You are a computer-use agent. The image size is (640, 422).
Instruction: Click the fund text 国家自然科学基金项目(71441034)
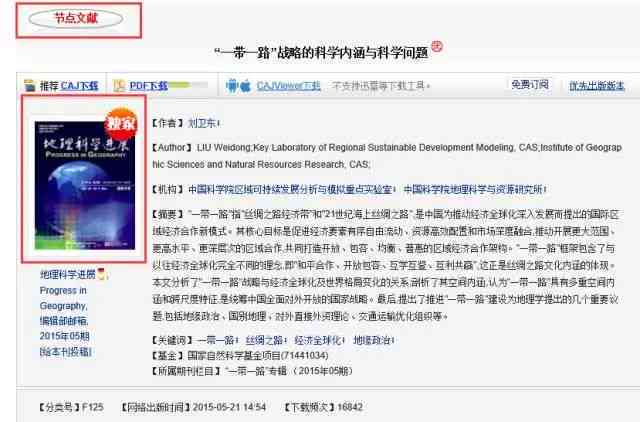click(x=258, y=355)
